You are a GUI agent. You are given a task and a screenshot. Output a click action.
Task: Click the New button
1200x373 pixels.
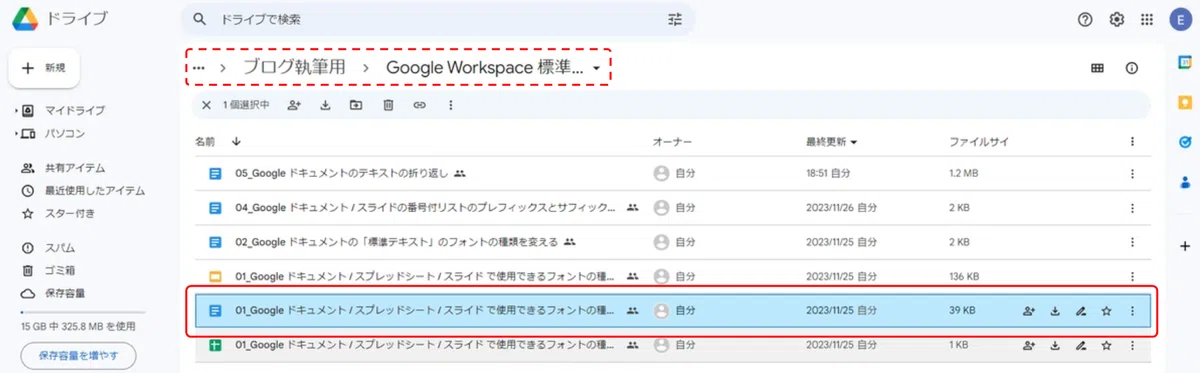tap(44, 67)
